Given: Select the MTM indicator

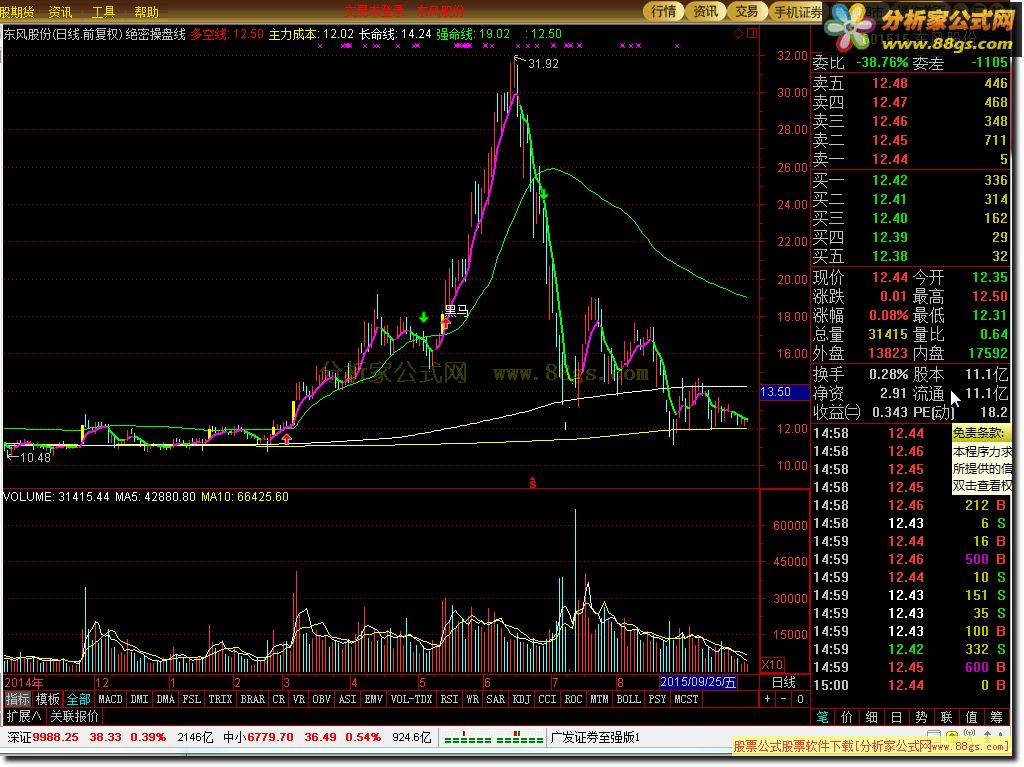Looking at the screenshot, I should click(x=600, y=699).
